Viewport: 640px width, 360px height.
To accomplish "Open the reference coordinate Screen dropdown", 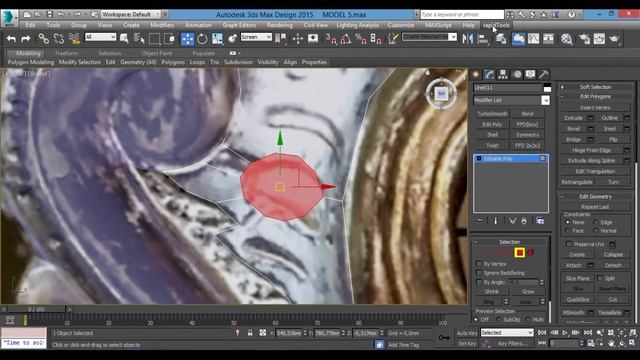I will pos(256,37).
